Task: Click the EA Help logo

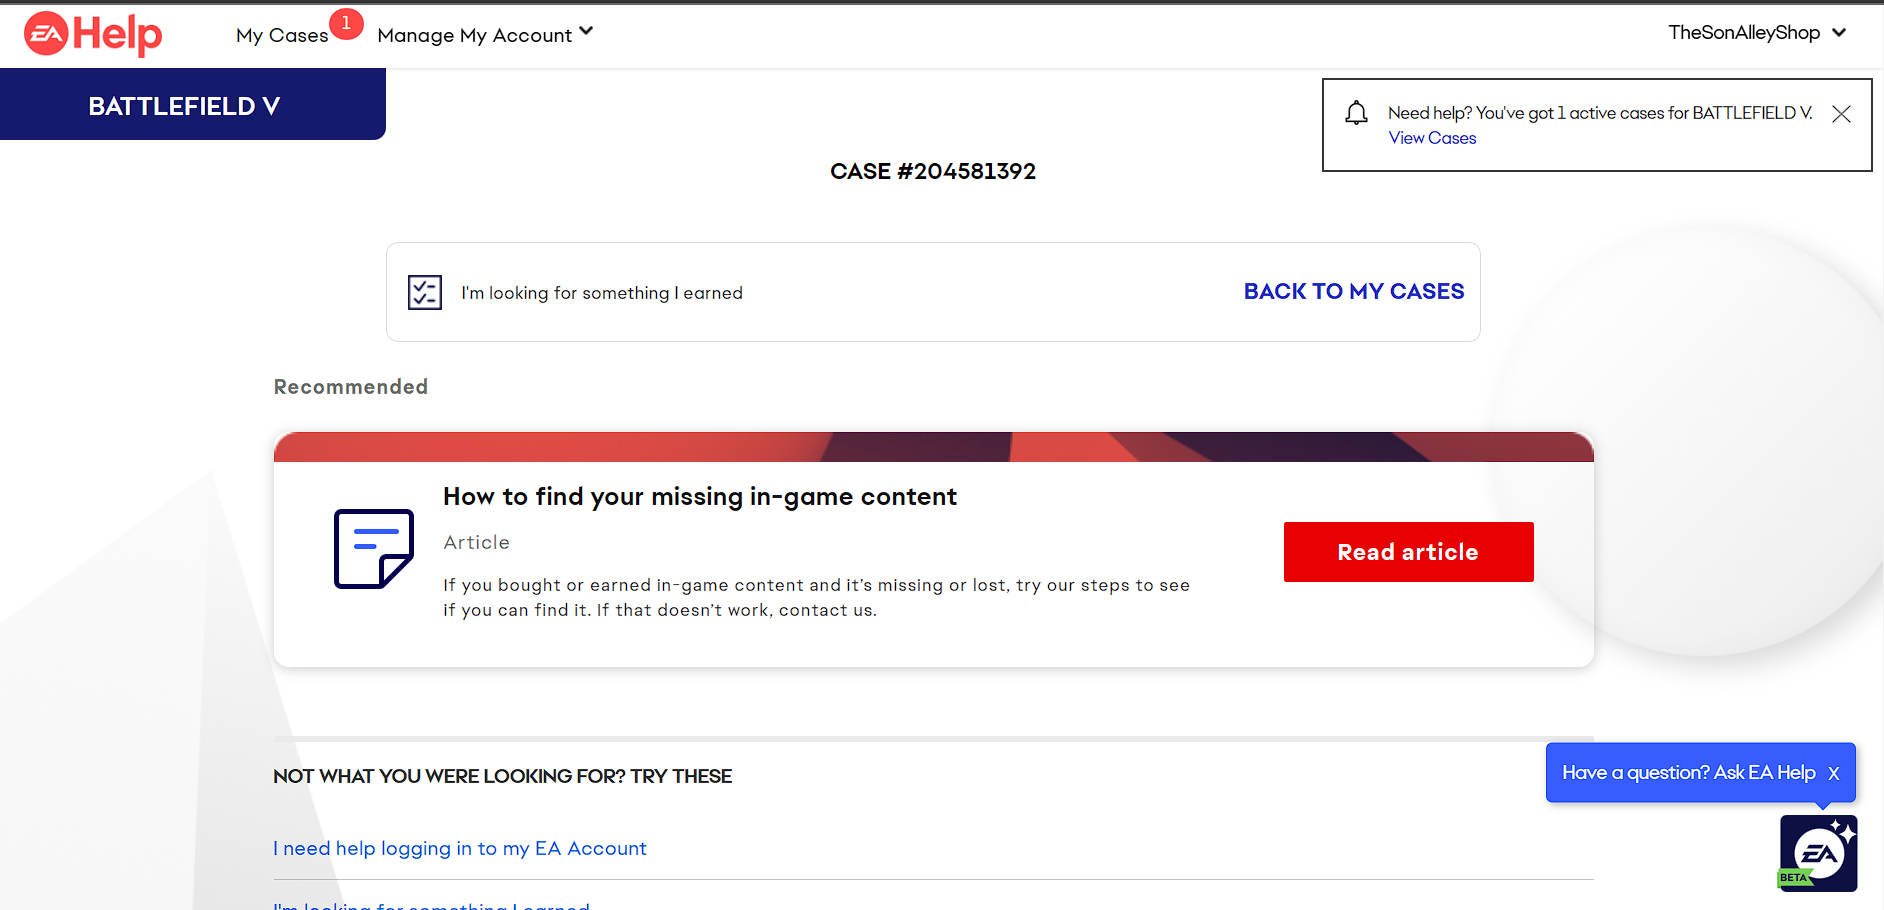Action: click(x=93, y=35)
